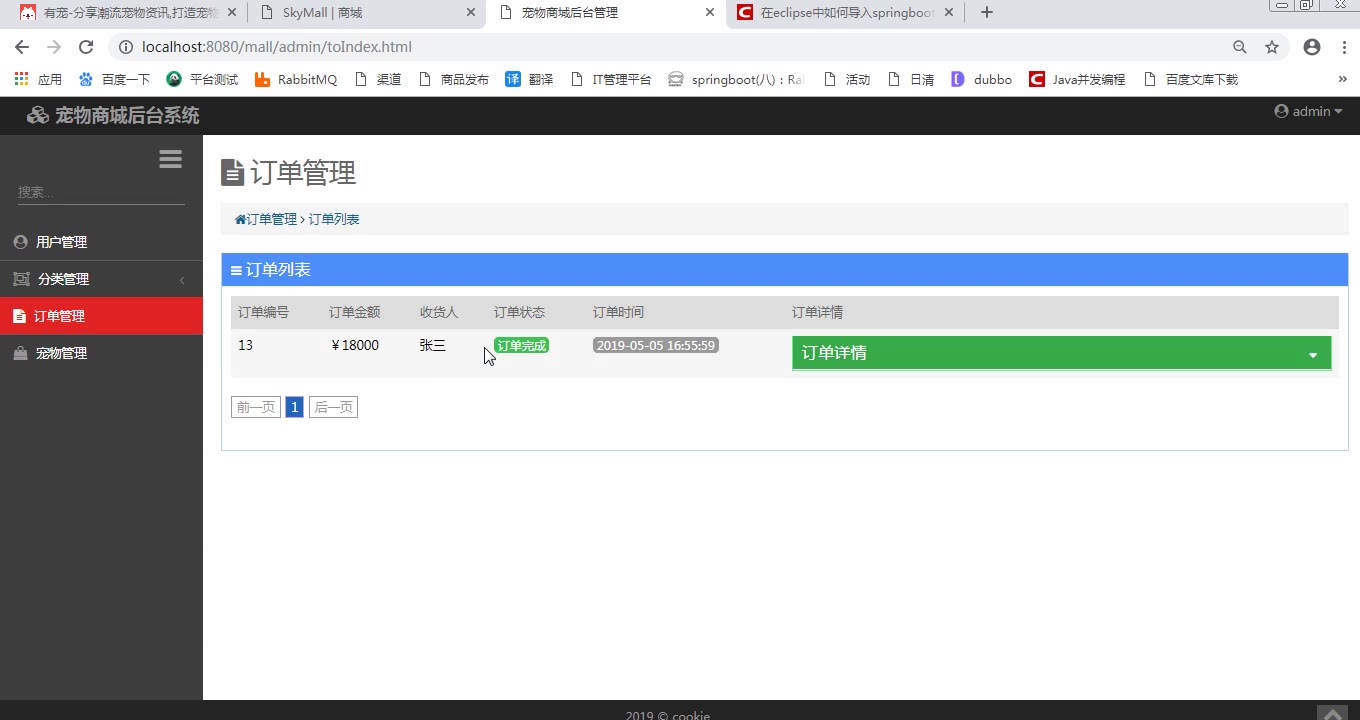Close the 宠物商城后台管理 tab
The width and height of the screenshot is (1360, 720).
710,13
